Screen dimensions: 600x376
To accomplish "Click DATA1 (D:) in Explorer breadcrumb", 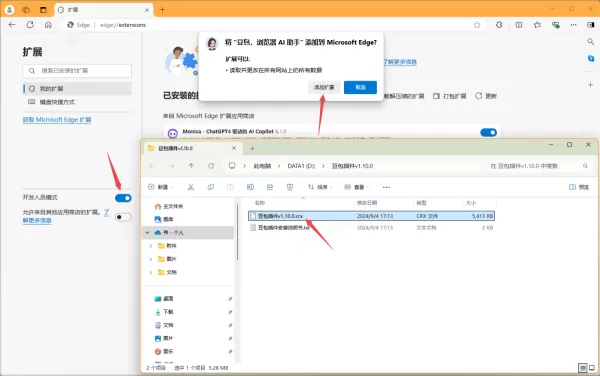I will point(301,166).
